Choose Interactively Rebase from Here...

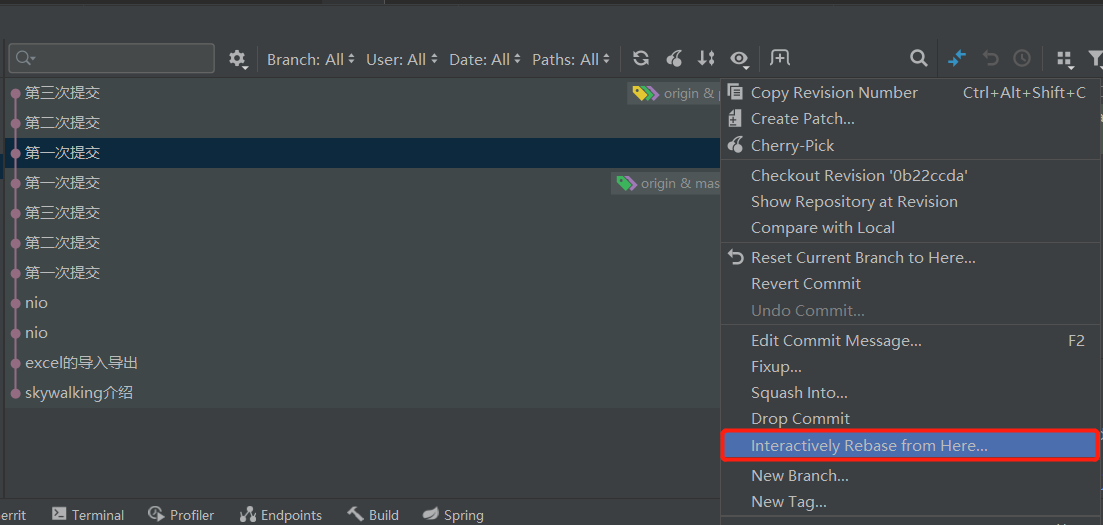(x=910, y=445)
